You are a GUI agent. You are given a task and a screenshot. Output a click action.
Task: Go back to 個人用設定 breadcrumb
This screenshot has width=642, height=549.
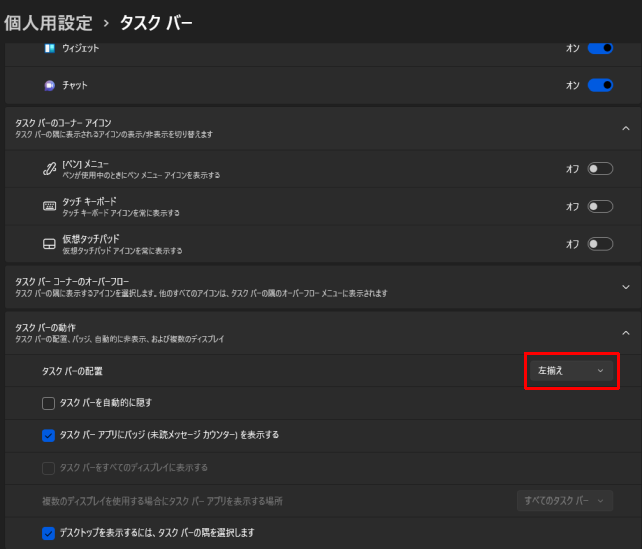(48, 23)
